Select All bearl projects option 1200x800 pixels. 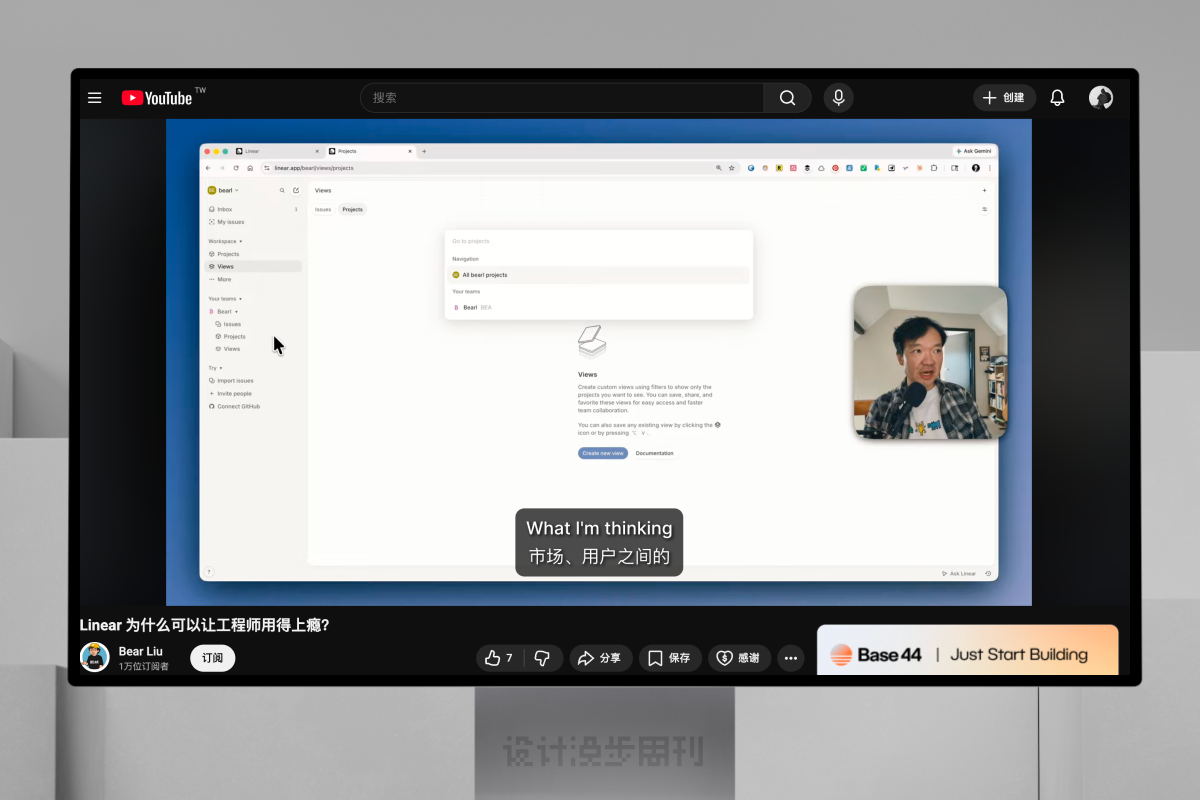click(598, 275)
